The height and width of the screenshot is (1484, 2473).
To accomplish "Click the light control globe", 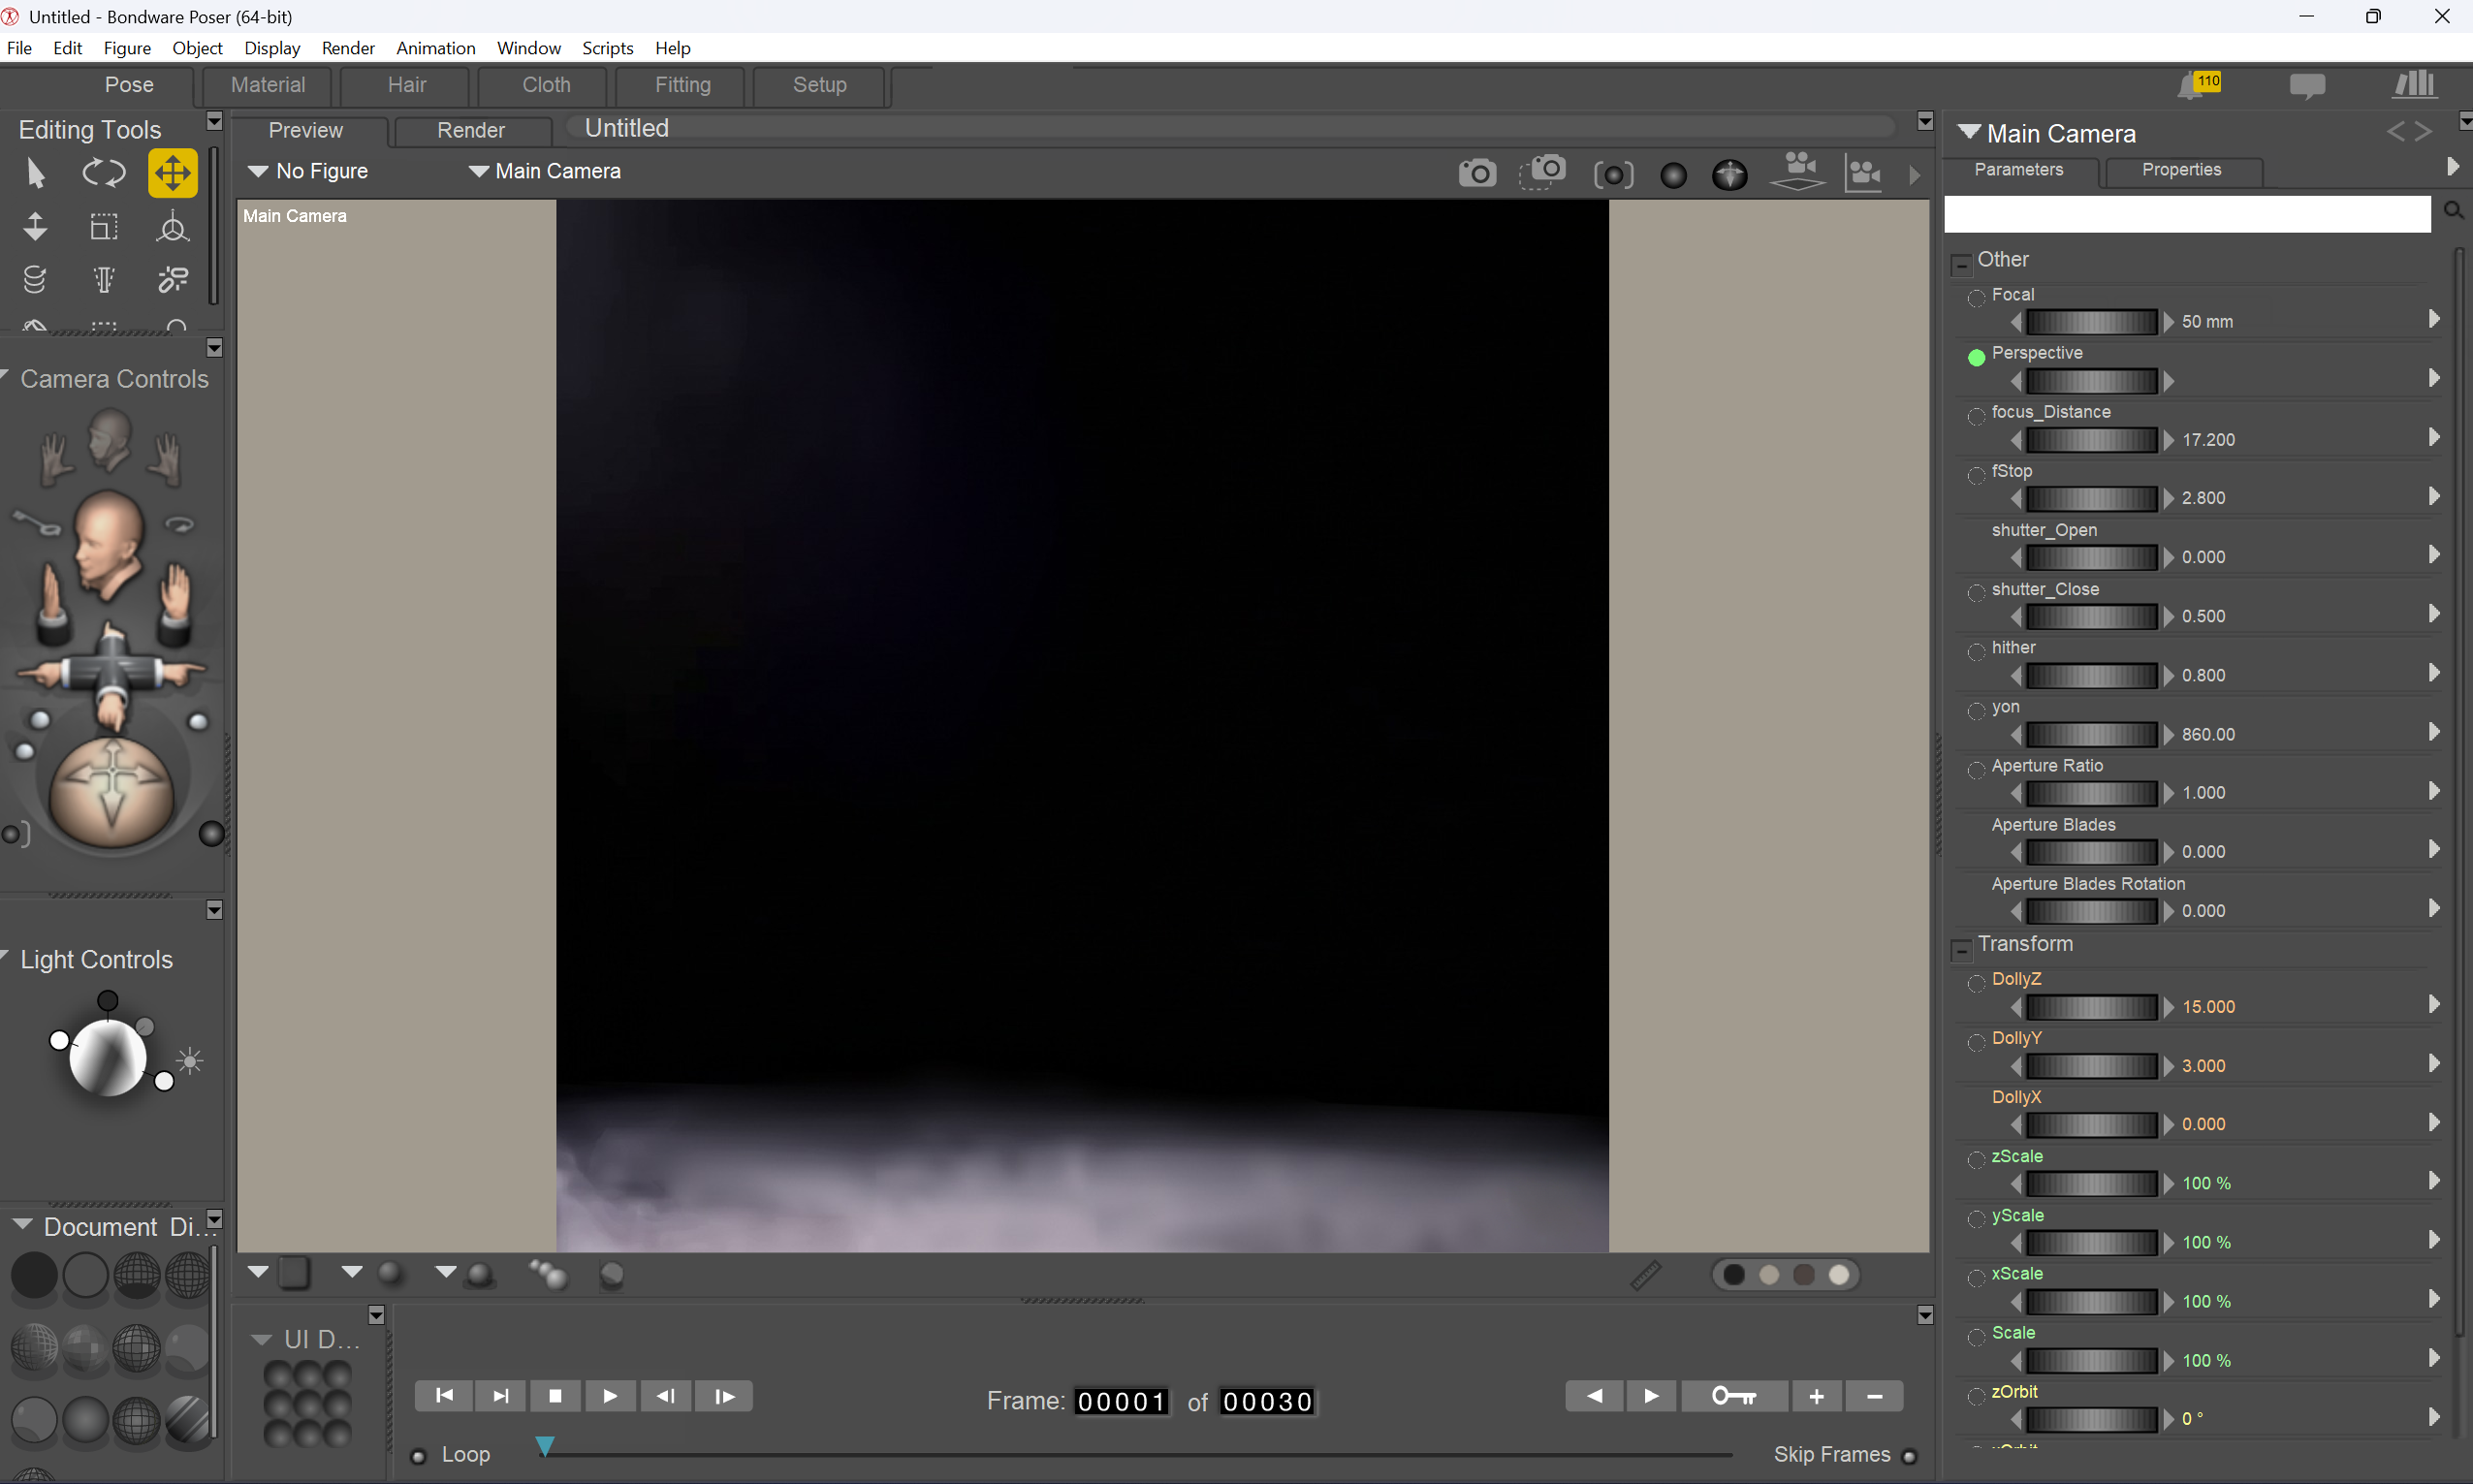I will tap(107, 1057).
